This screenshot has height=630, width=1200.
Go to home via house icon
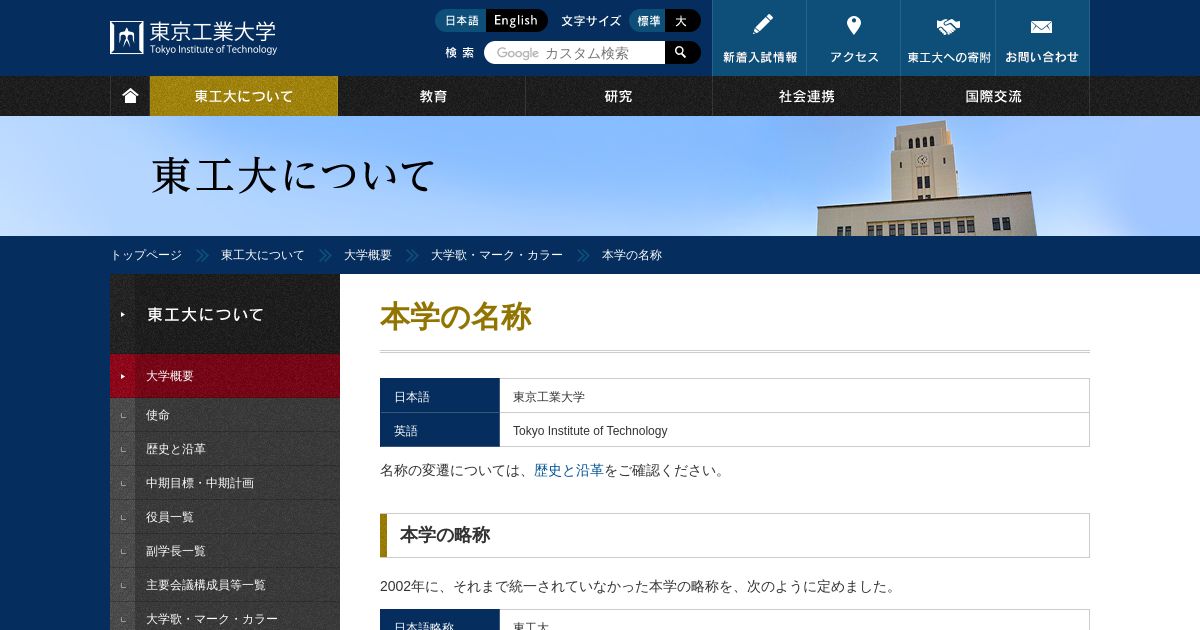tap(130, 96)
